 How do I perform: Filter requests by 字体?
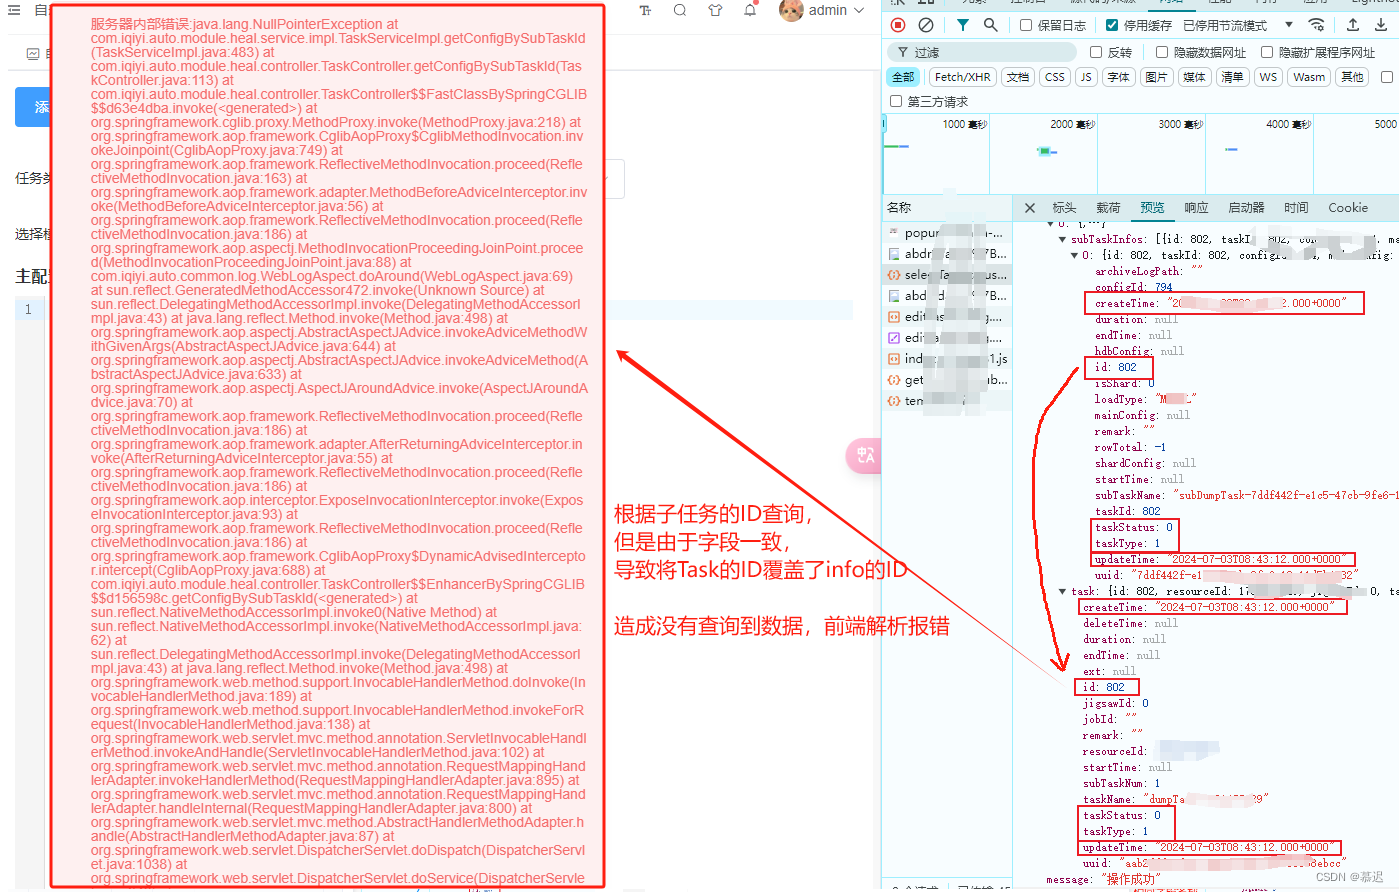pyautogui.click(x=1119, y=77)
